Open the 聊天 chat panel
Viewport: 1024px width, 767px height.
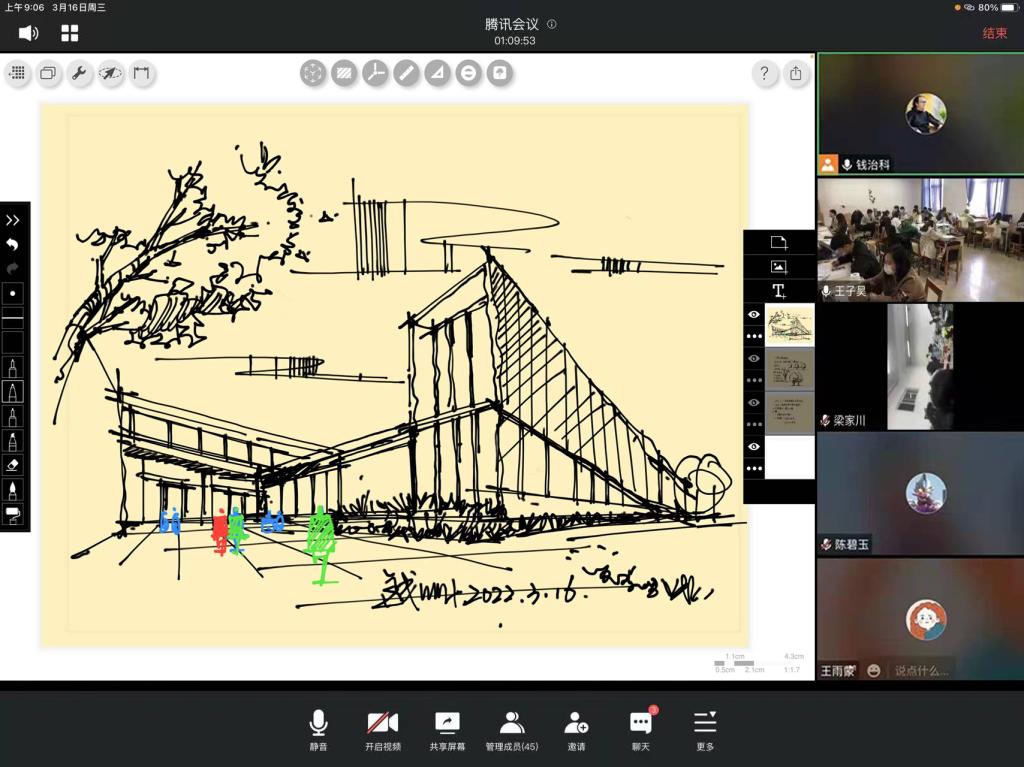(641, 731)
